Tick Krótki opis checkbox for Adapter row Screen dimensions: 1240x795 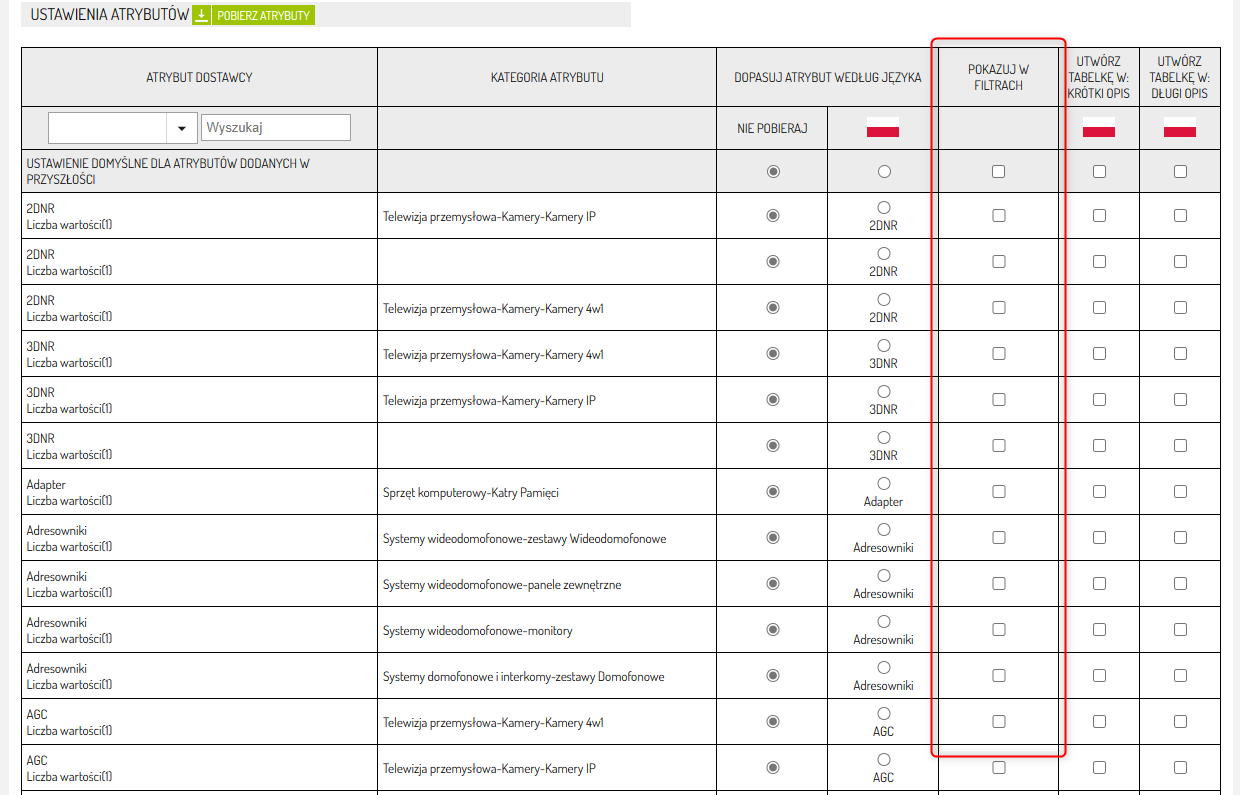click(x=1099, y=491)
